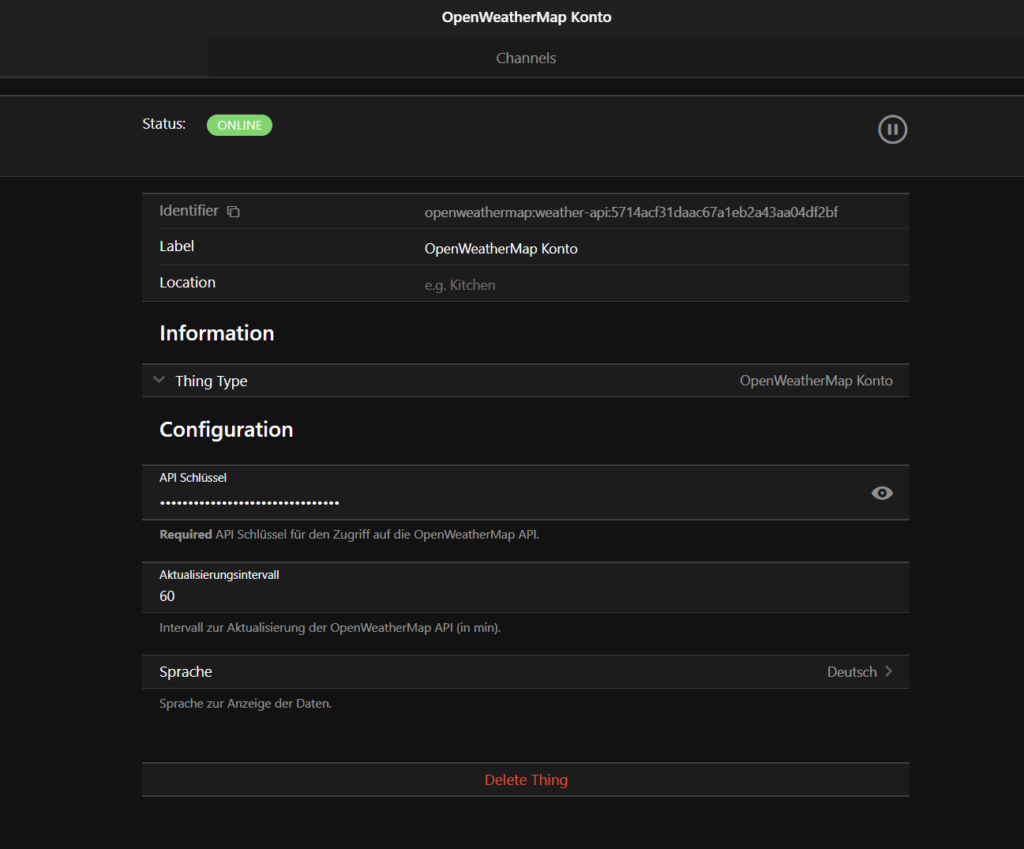Open the Sprache language selector
The image size is (1024, 849).
point(526,672)
